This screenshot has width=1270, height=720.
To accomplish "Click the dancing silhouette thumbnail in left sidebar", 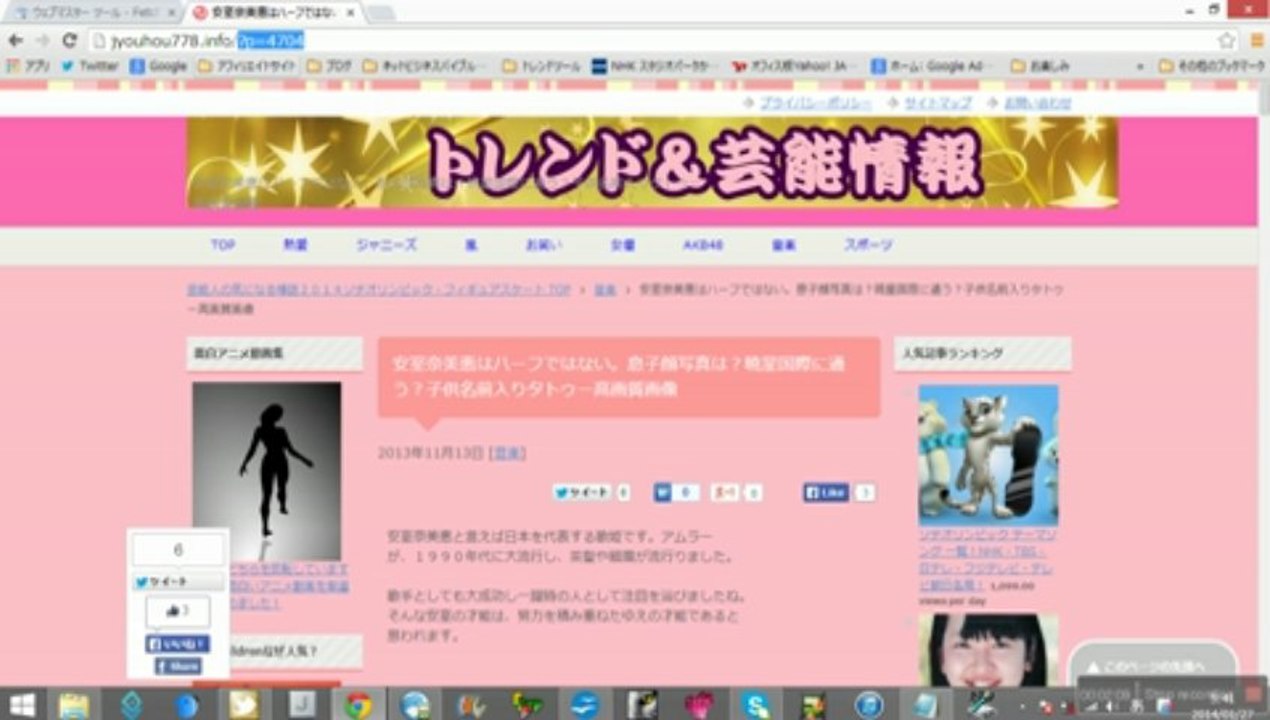I will [x=266, y=470].
